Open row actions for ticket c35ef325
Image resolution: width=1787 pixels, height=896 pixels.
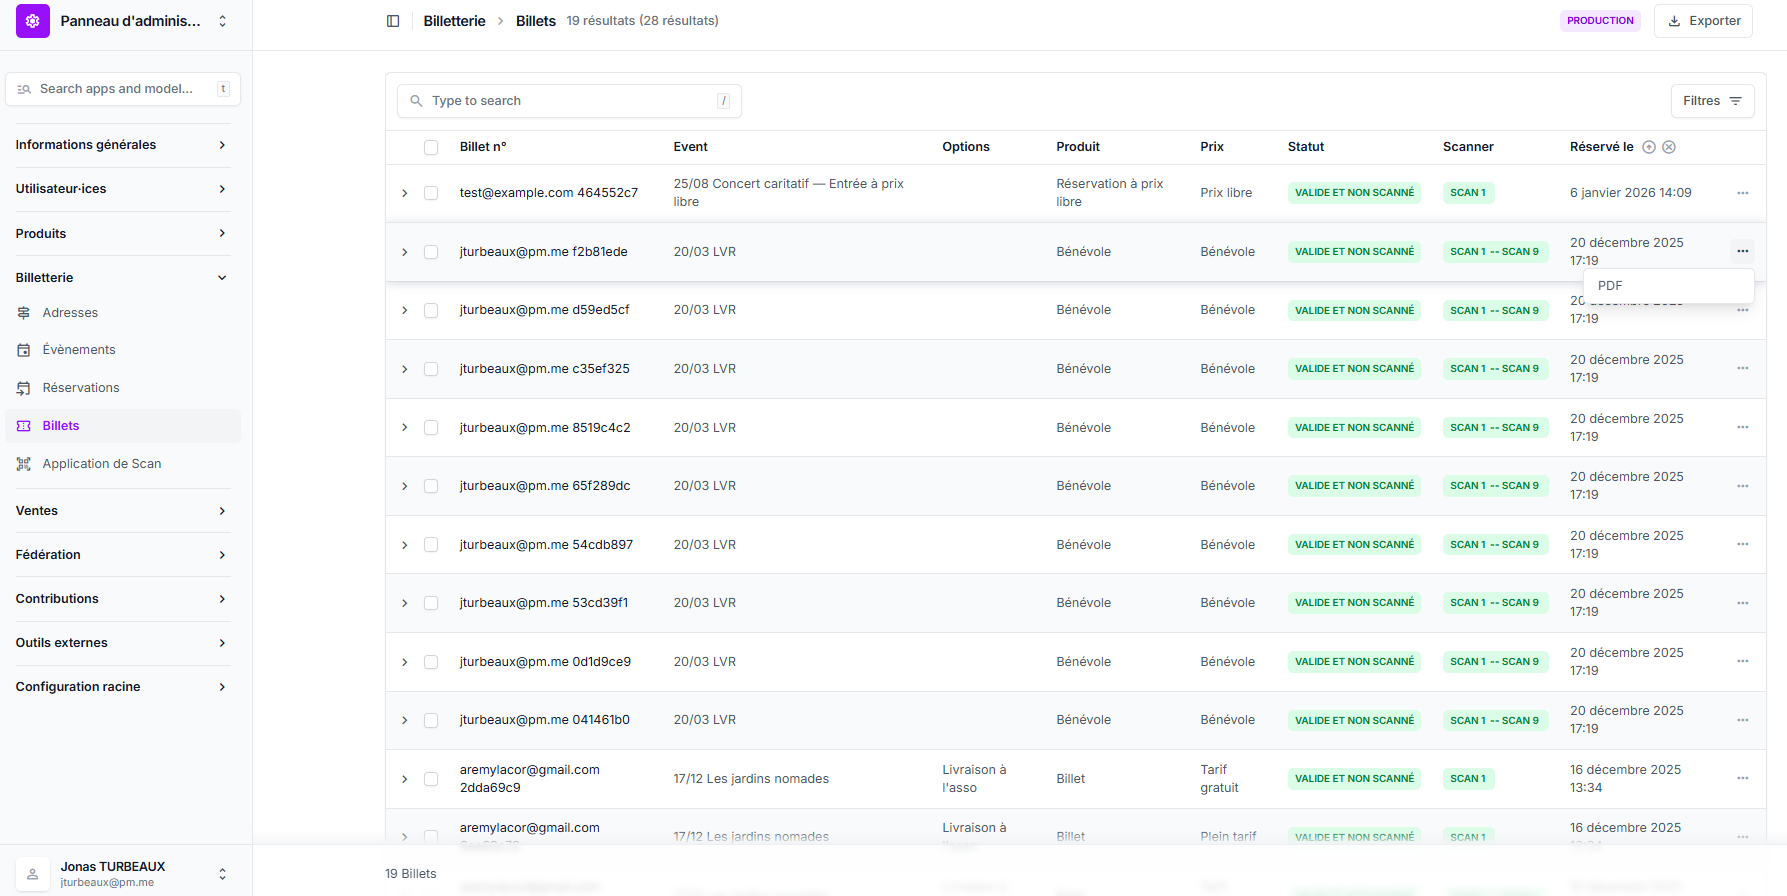[x=1742, y=369]
